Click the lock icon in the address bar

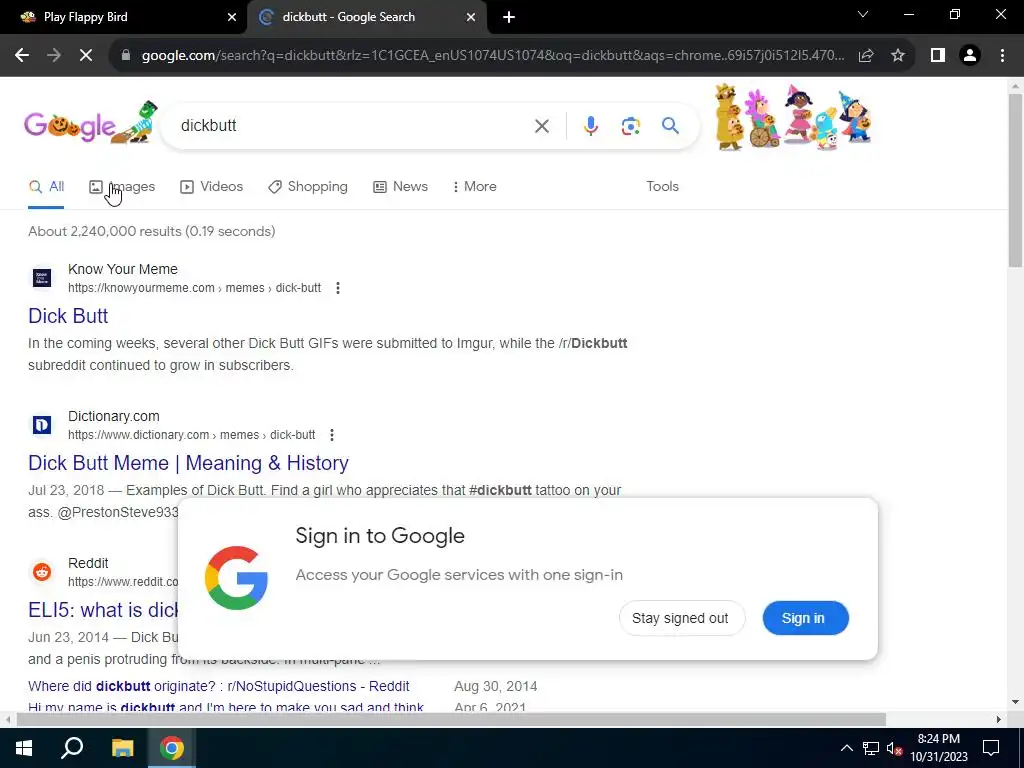tap(126, 56)
